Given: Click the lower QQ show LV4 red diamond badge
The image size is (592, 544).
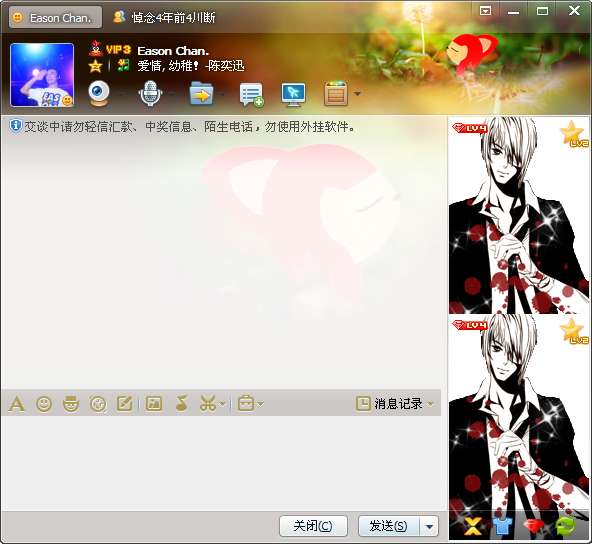Looking at the screenshot, I should click(x=470, y=325).
